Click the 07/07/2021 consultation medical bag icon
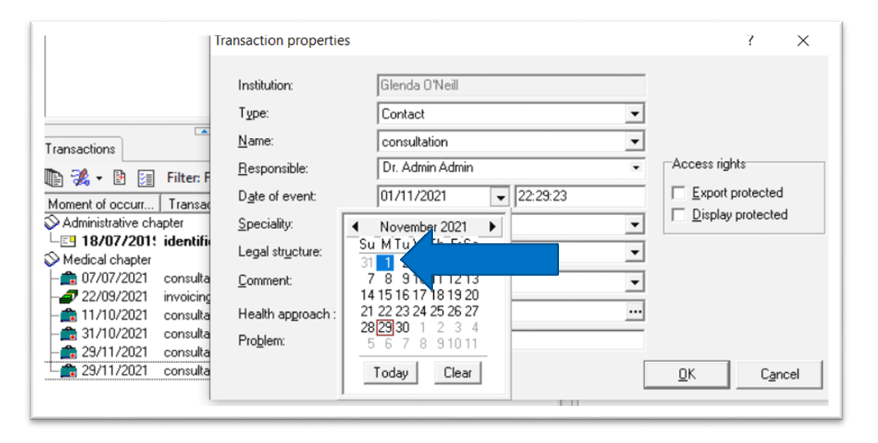This screenshot has height=443, width=878. tap(69, 277)
